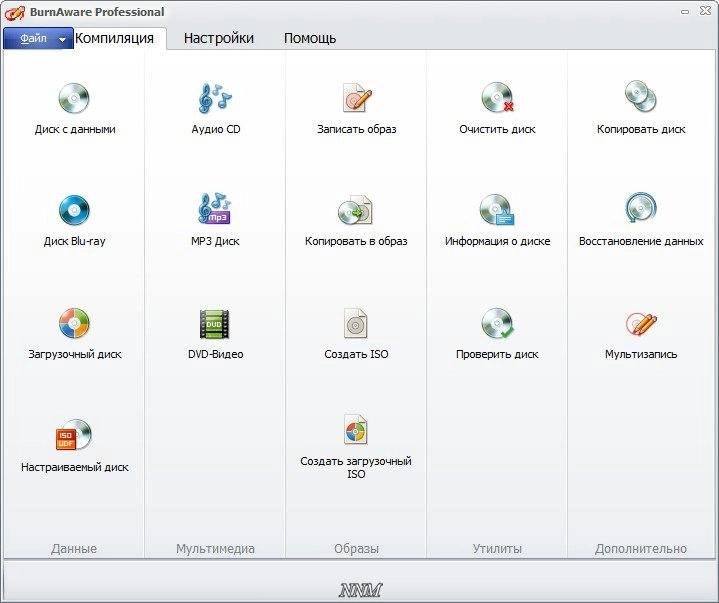Click the Образы column heading
719x603 pixels.
click(356, 548)
